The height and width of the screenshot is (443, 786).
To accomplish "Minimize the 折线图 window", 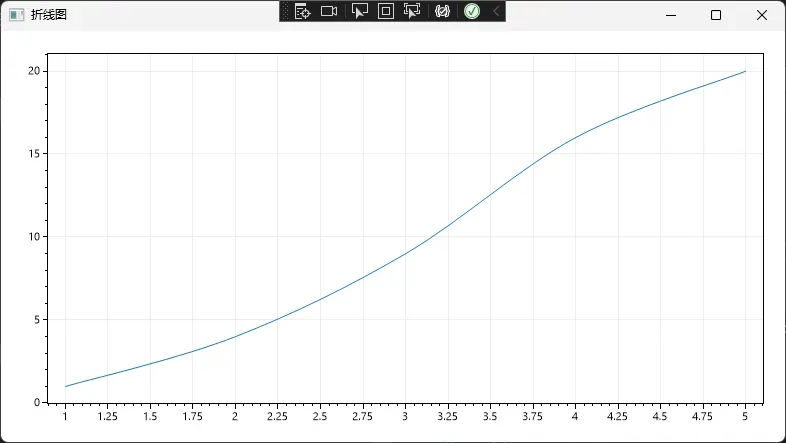I will (x=671, y=15).
